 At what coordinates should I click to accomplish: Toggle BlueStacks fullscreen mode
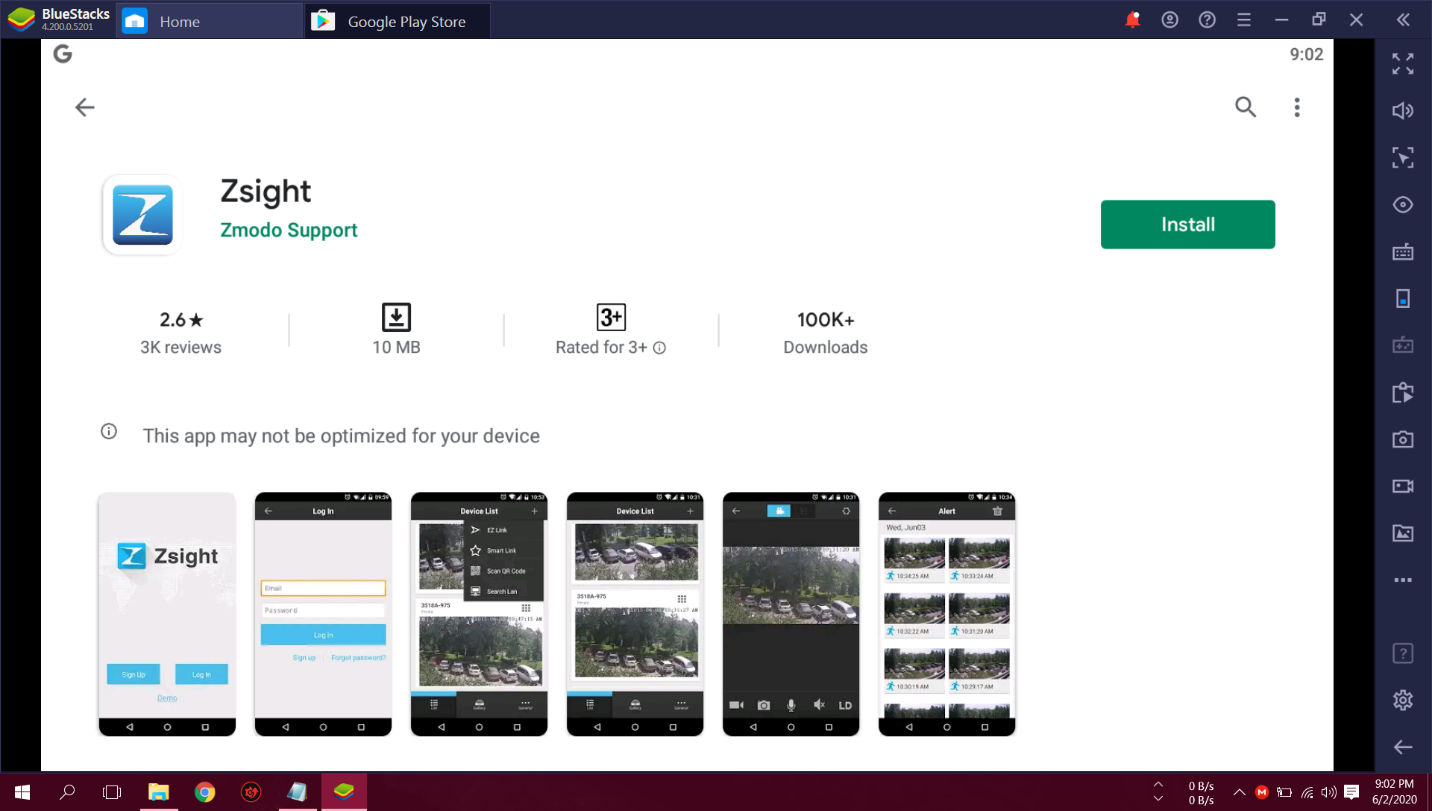tap(1403, 64)
